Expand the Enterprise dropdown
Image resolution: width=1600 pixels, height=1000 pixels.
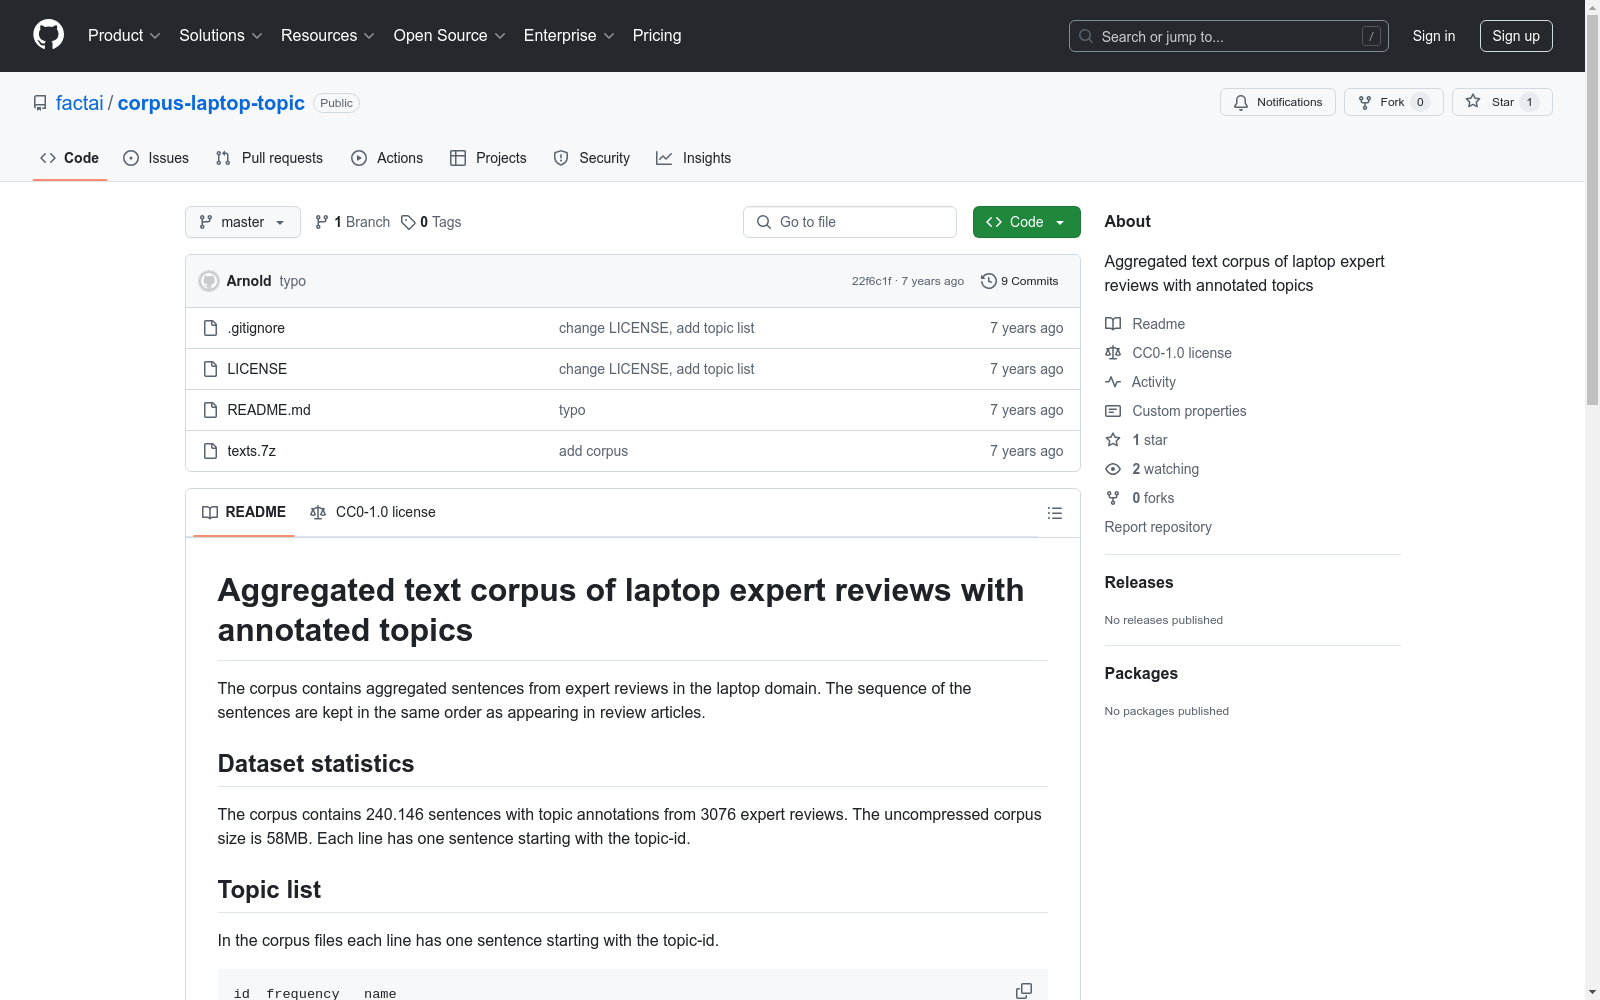pyautogui.click(x=569, y=35)
